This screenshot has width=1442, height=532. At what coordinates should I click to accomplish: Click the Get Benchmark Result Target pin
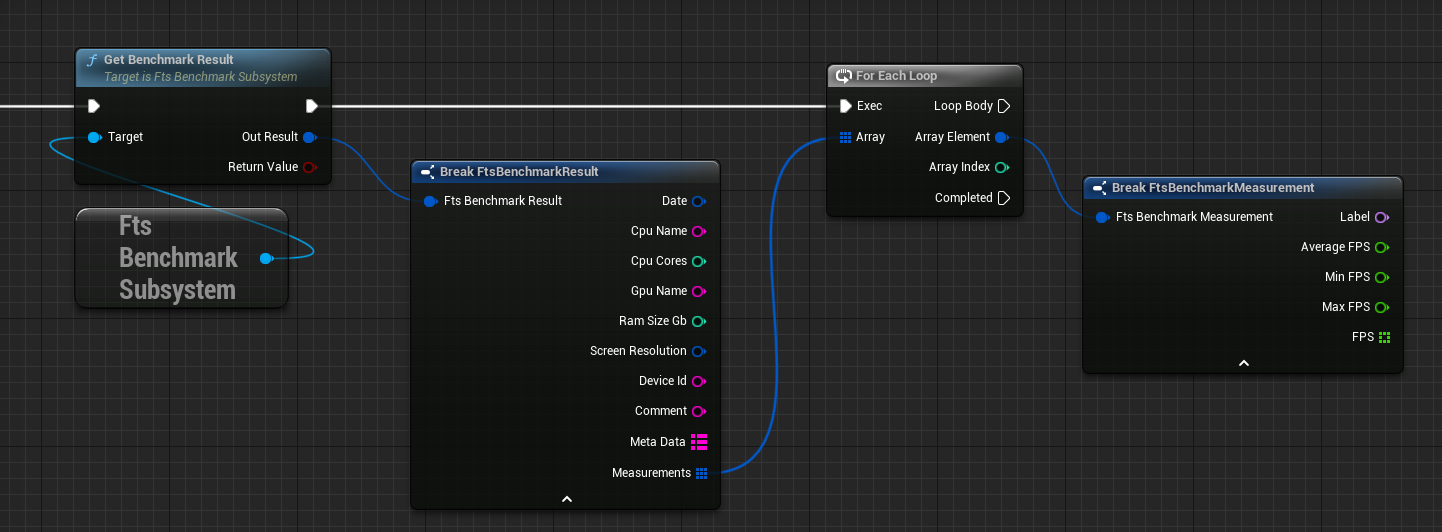(x=94, y=137)
